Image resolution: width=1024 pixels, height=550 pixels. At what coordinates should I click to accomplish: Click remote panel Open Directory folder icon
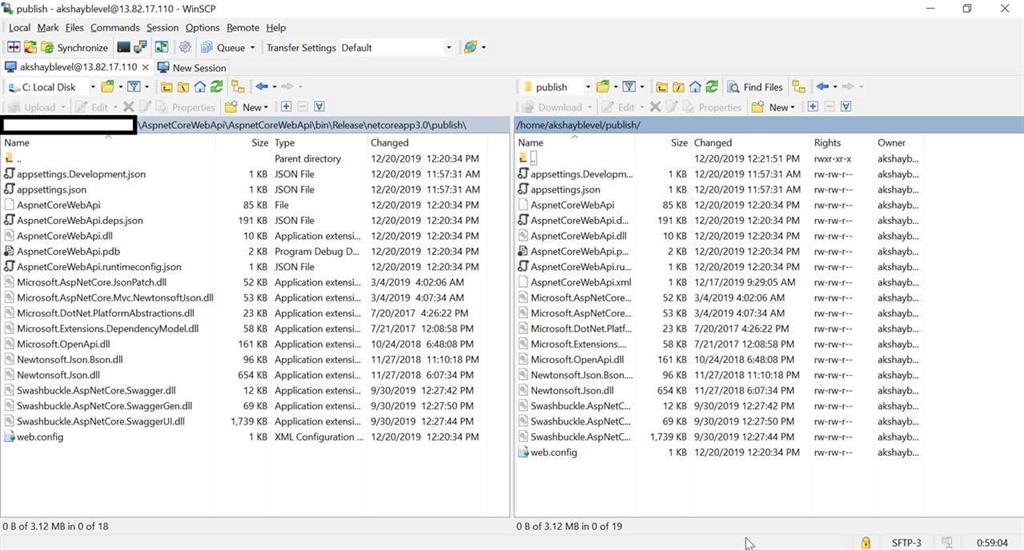tap(603, 87)
